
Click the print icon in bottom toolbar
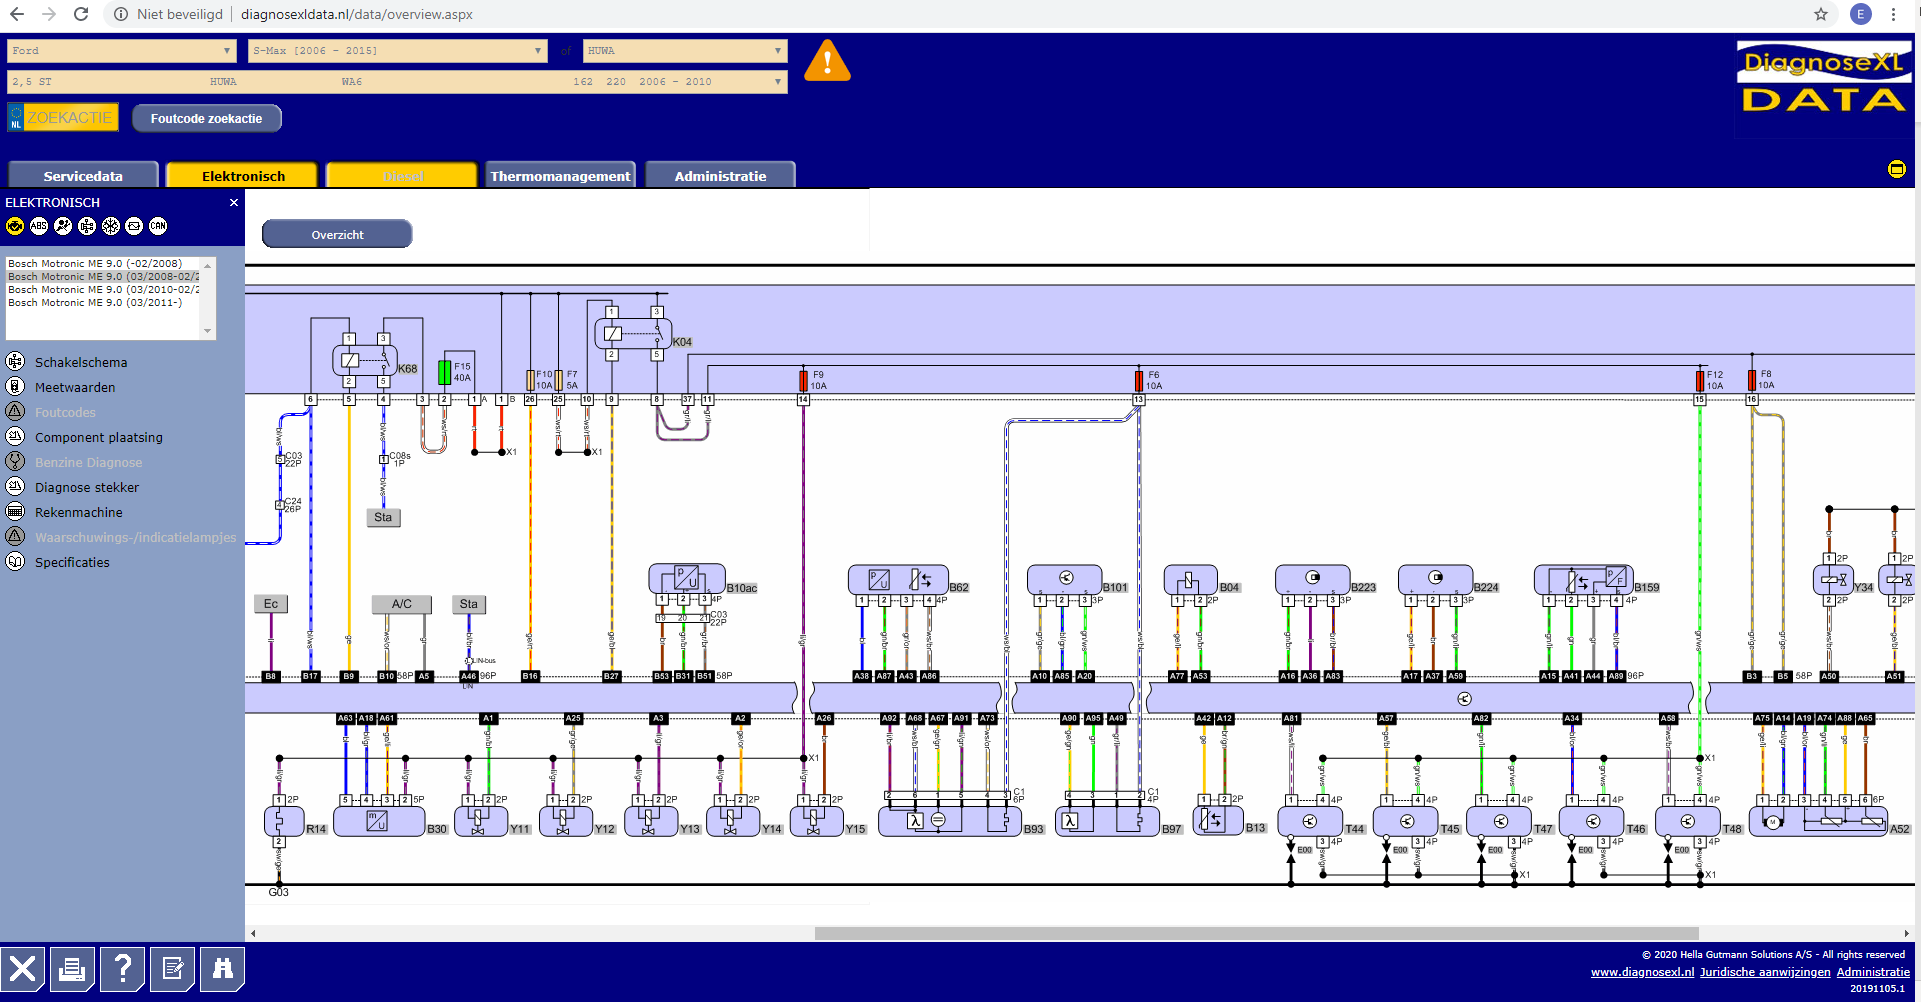click(72, 969)
